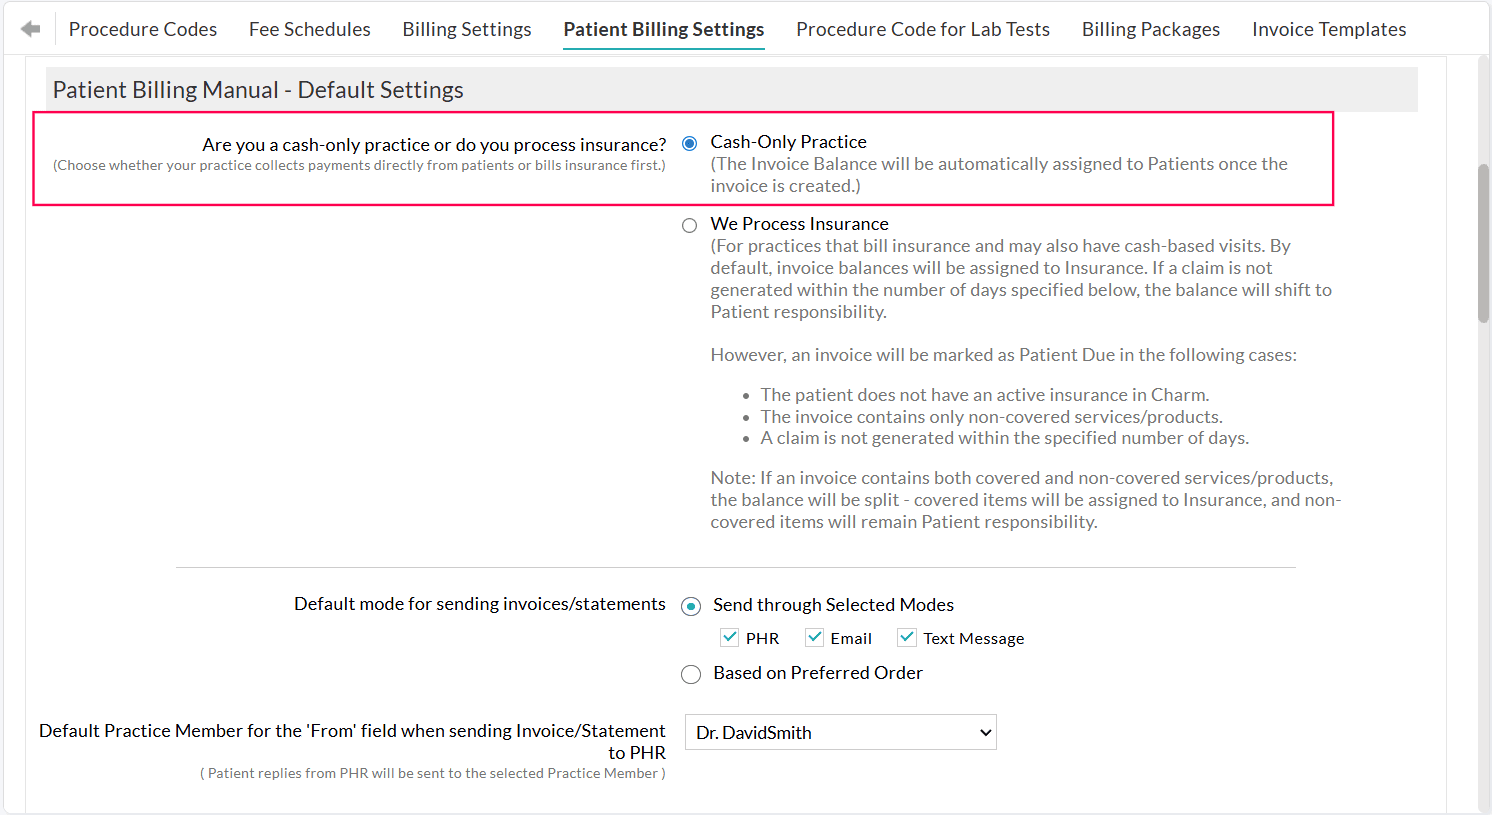This screenshot has height=815, width=1492.
Task: Click the Patient Billing Manual section heading
Action: pyautogui.click(x=258, y=90)
